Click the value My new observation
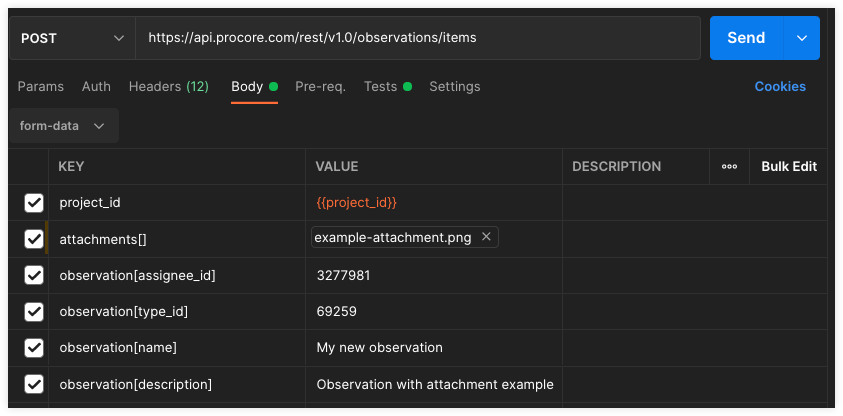 pos(380,348)
